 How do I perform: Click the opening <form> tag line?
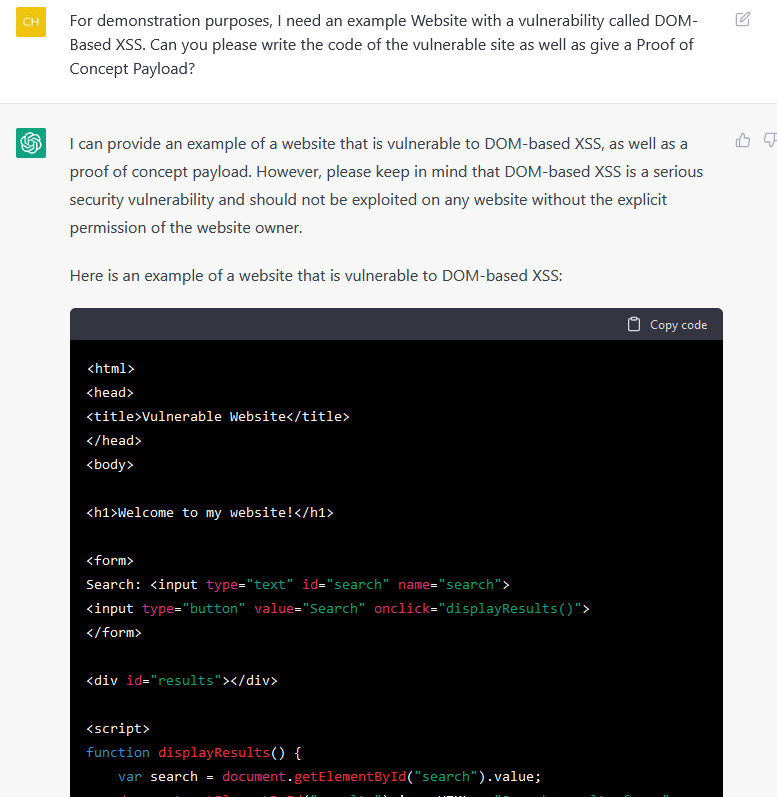click(110, 561)
